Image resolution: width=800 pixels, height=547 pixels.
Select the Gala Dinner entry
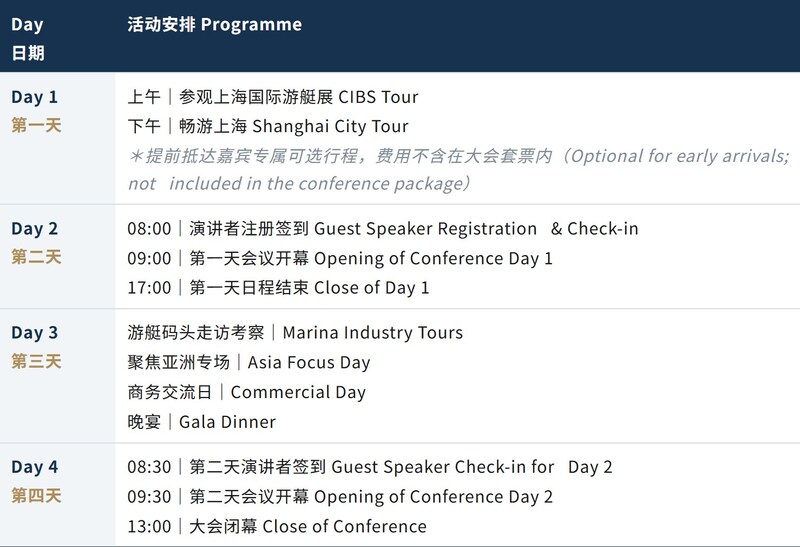point(202,422)
